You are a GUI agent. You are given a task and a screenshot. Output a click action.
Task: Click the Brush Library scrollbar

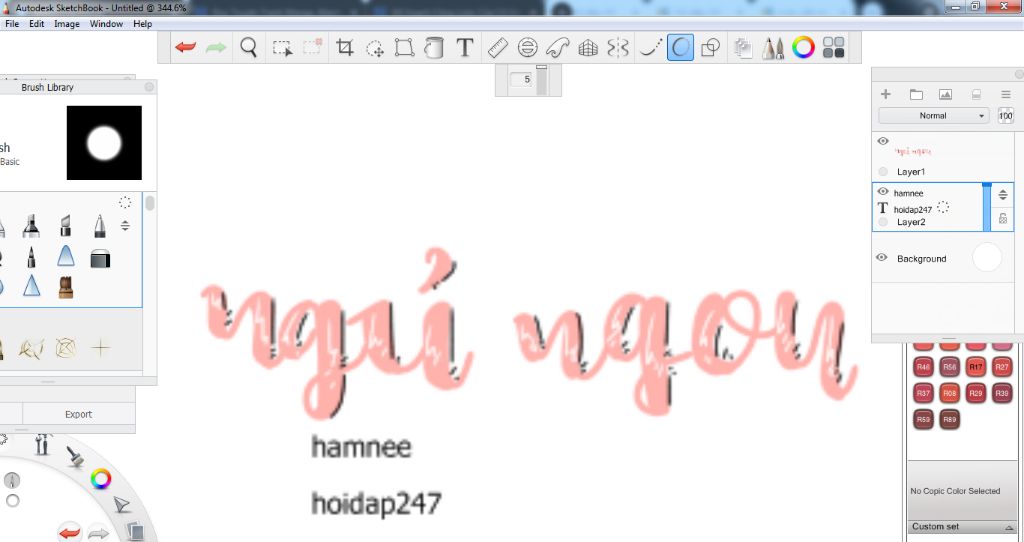pyautogui.click(x=150, y=203)
